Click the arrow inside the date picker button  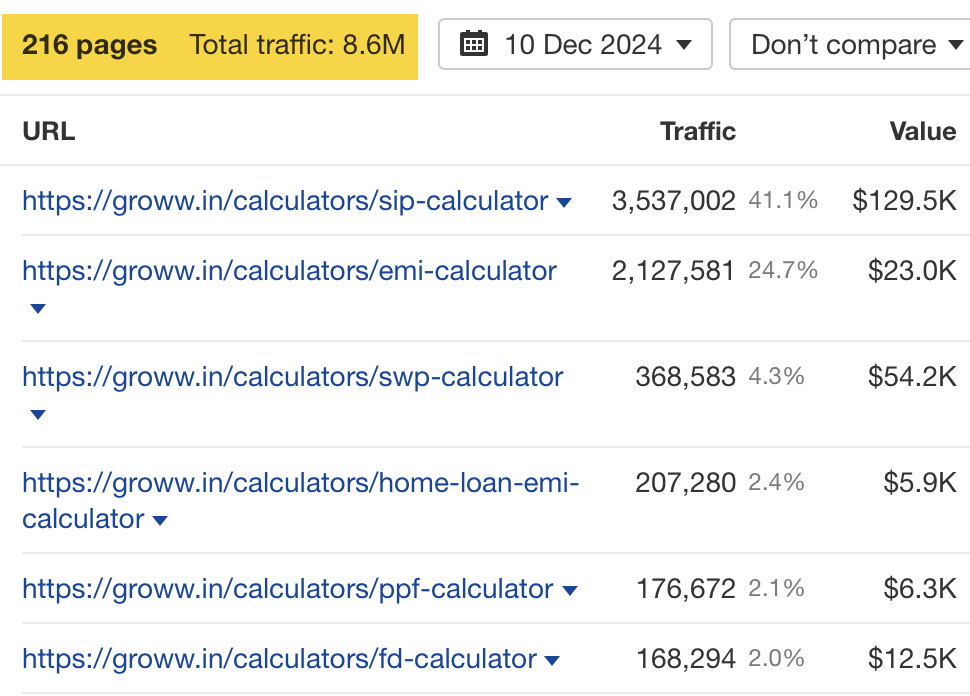[685, 44]
